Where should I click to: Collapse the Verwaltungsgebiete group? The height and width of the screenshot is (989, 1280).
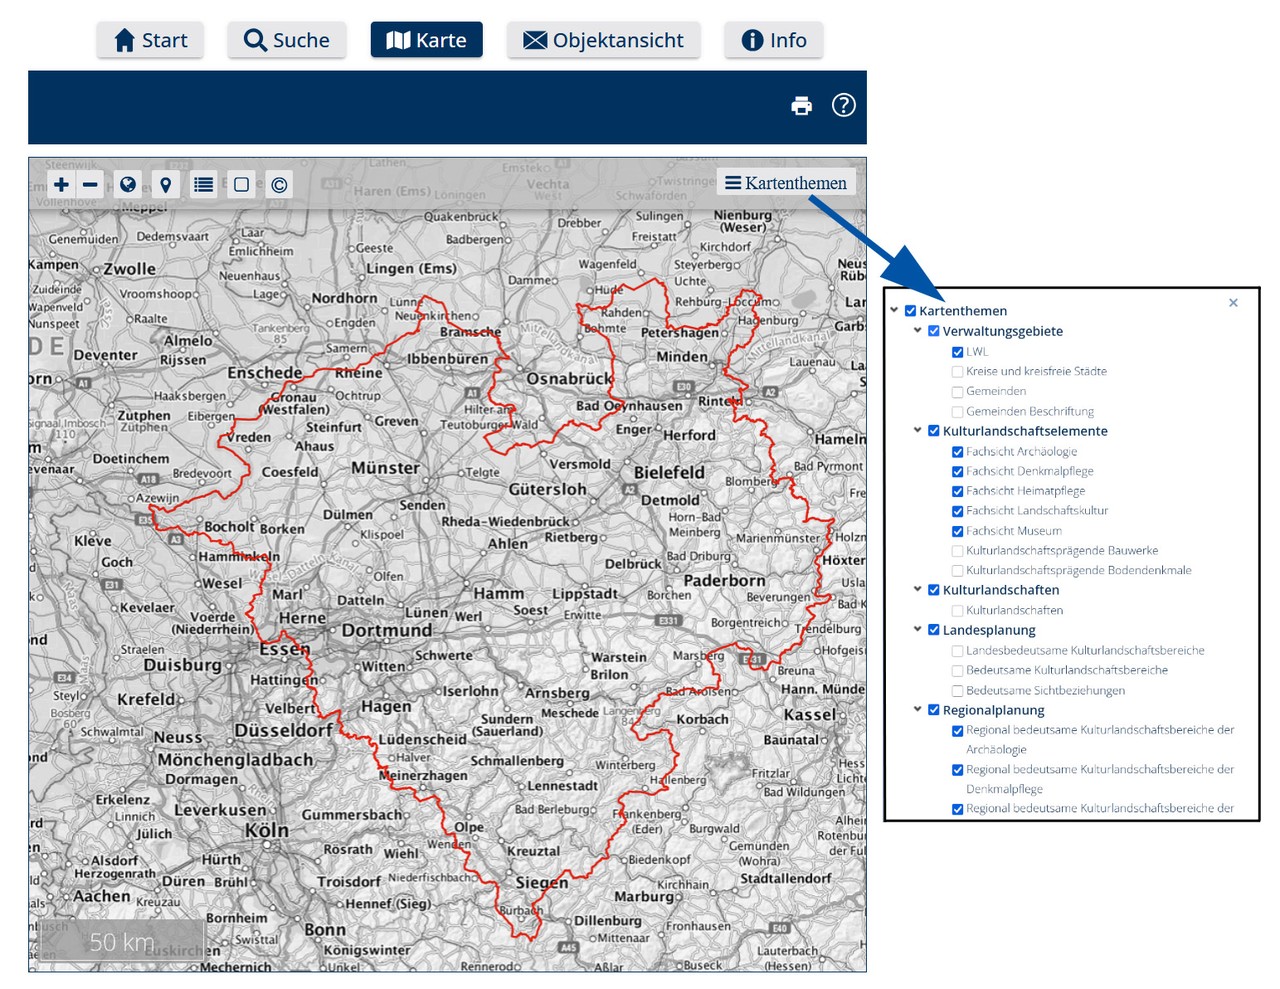point(917,330)
